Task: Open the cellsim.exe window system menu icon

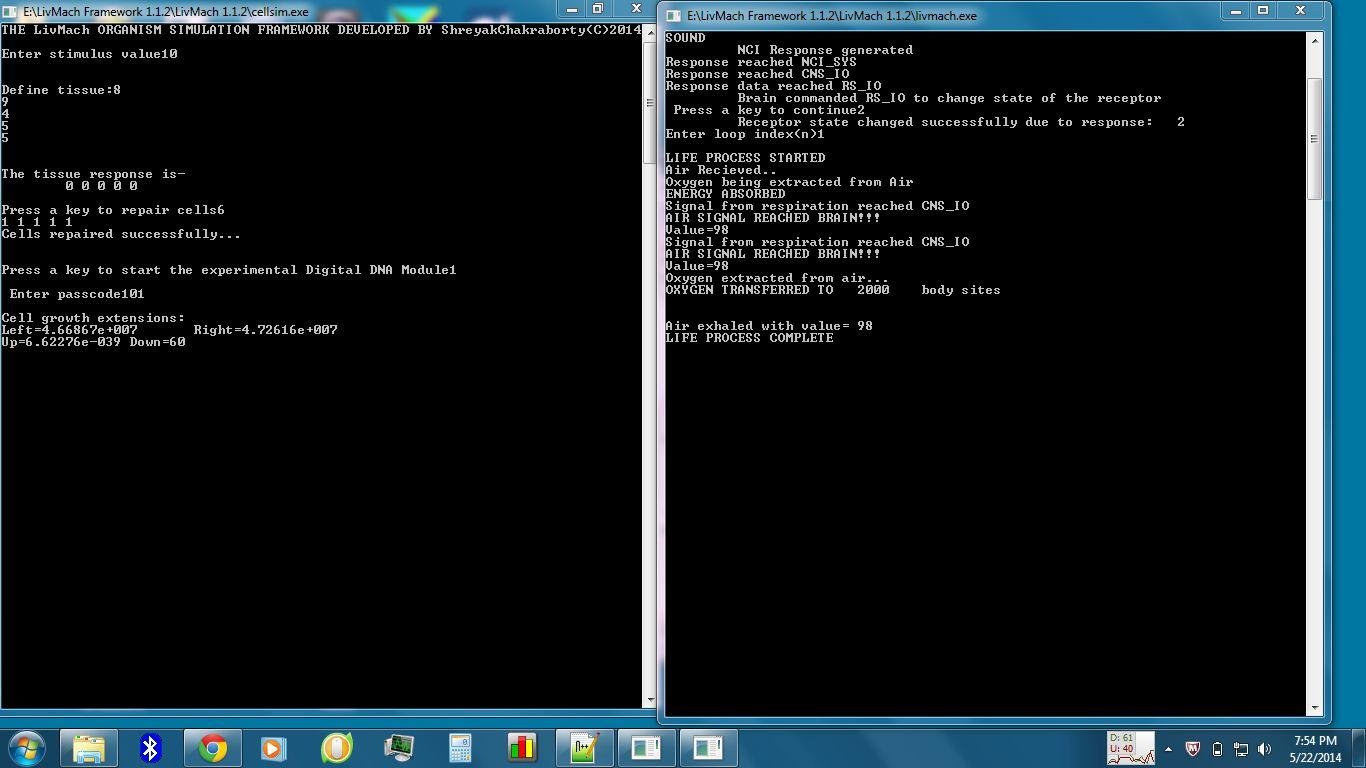Action: (x=11, y=11)
